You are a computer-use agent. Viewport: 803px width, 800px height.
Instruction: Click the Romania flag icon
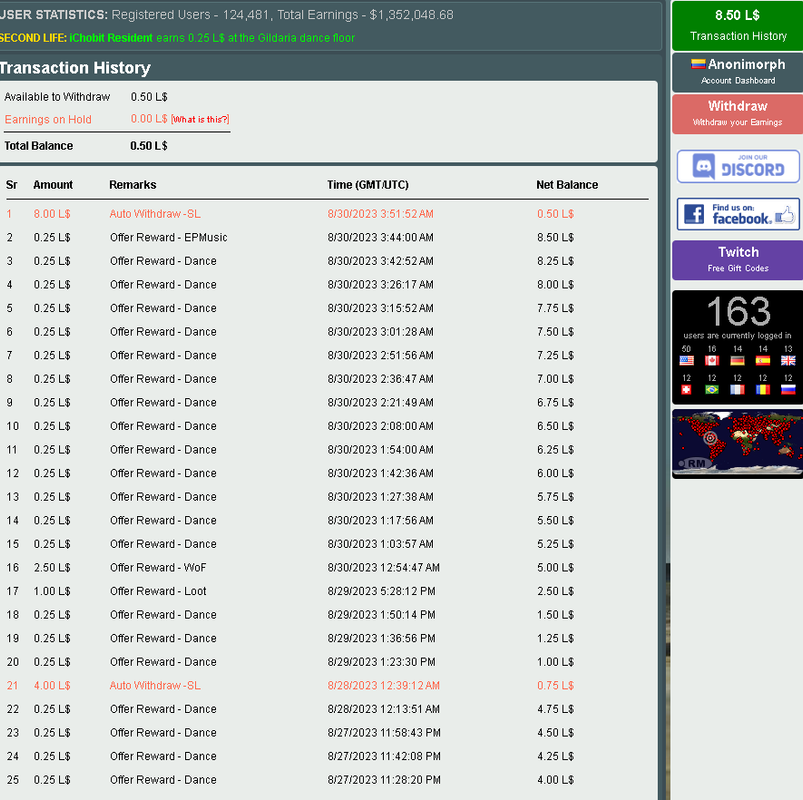pos(763,390)
